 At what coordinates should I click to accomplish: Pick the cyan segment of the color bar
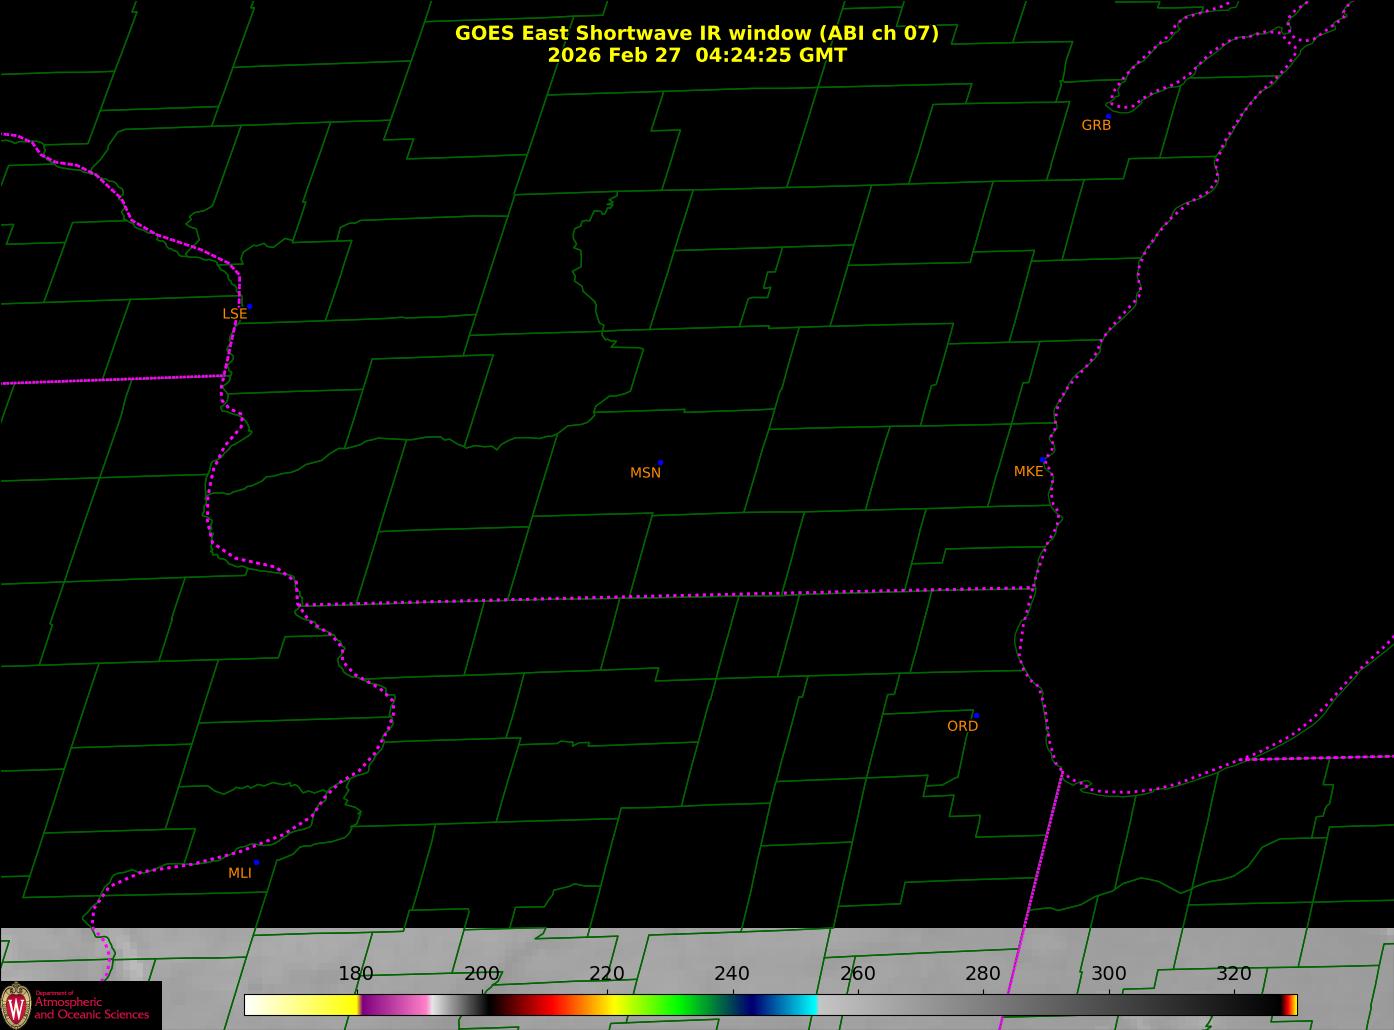click(x=800, y=1005)
